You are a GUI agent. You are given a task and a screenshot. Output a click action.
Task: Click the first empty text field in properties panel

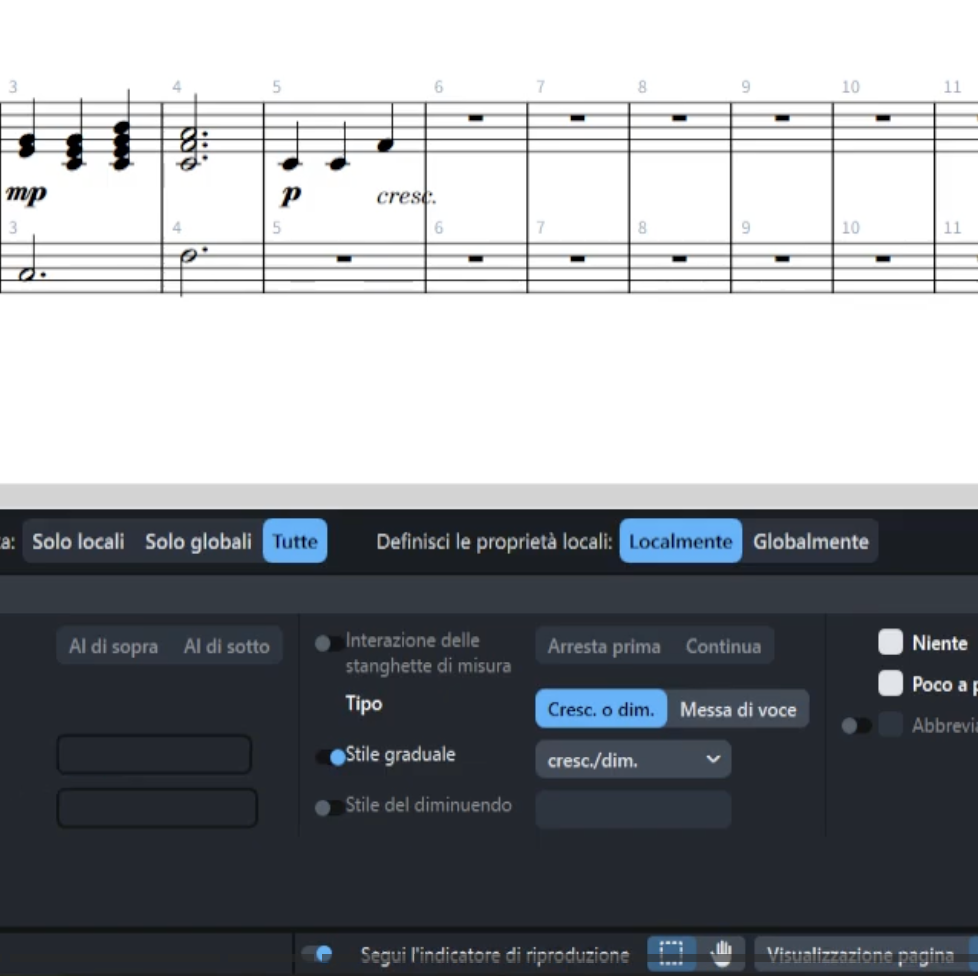[x=154, y=754]
